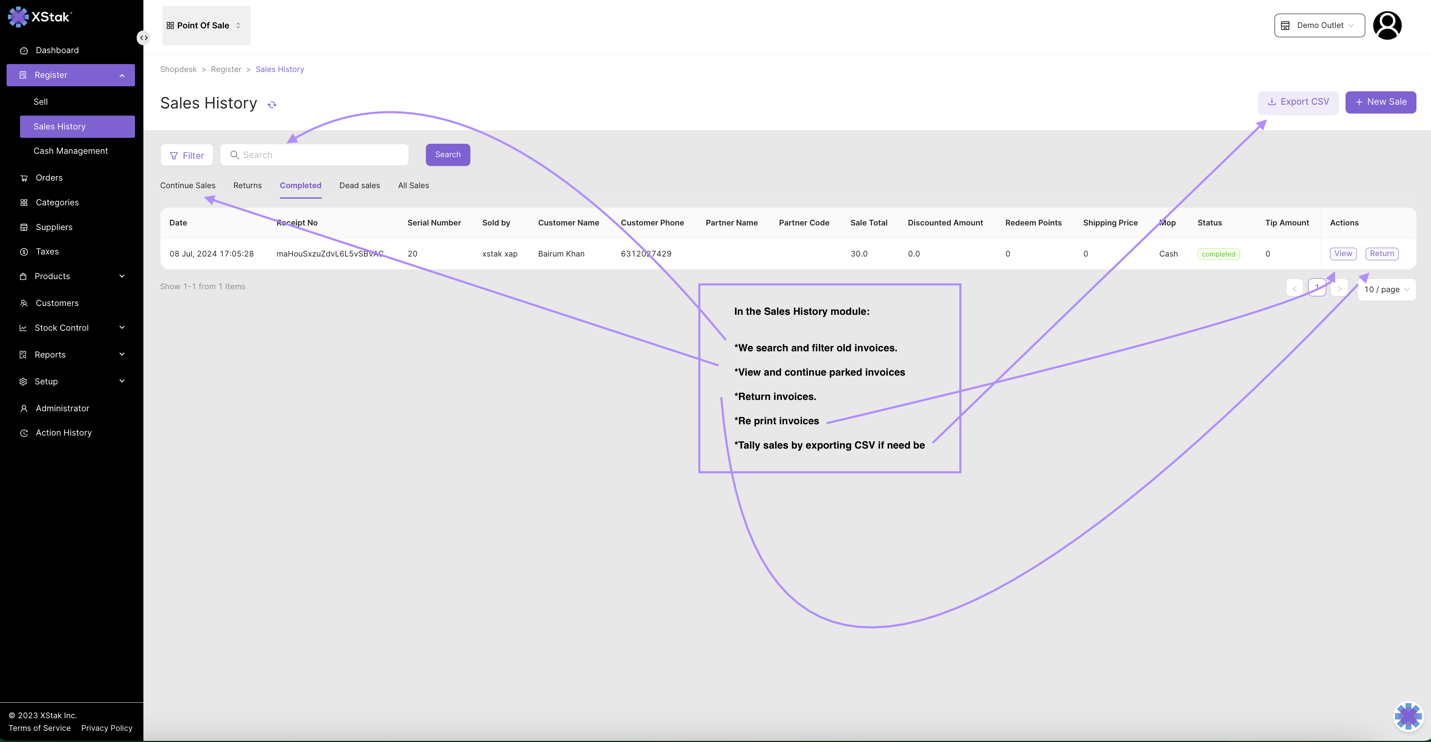Collapse the sidebar using the arrow toggle
The height and width of the screenshot is (742, 1431).
tap(144, 38)
